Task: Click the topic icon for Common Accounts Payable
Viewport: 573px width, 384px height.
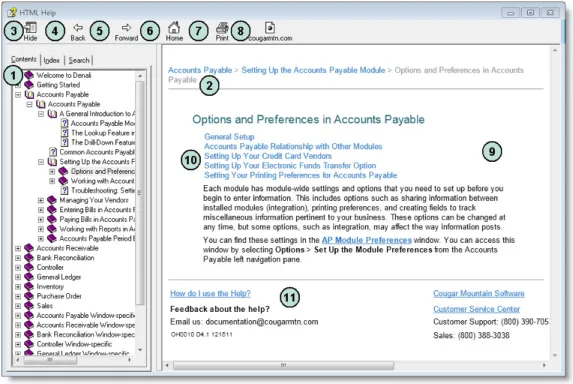Action: 53,152
